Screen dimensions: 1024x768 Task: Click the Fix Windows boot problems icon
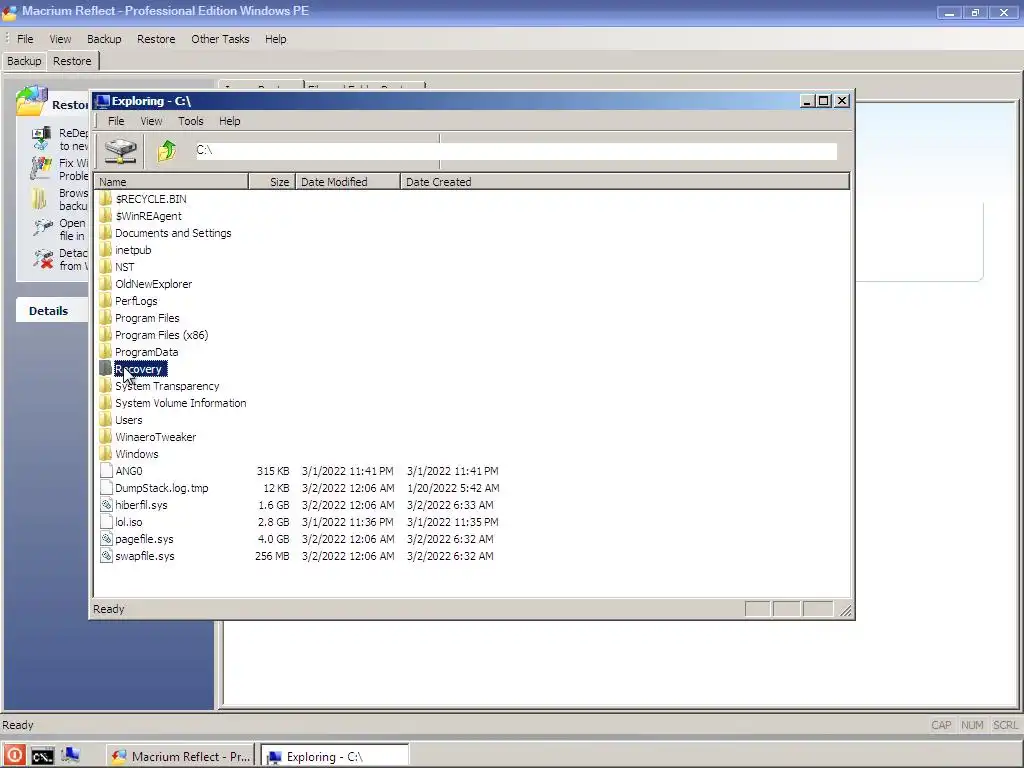point(41,169)
